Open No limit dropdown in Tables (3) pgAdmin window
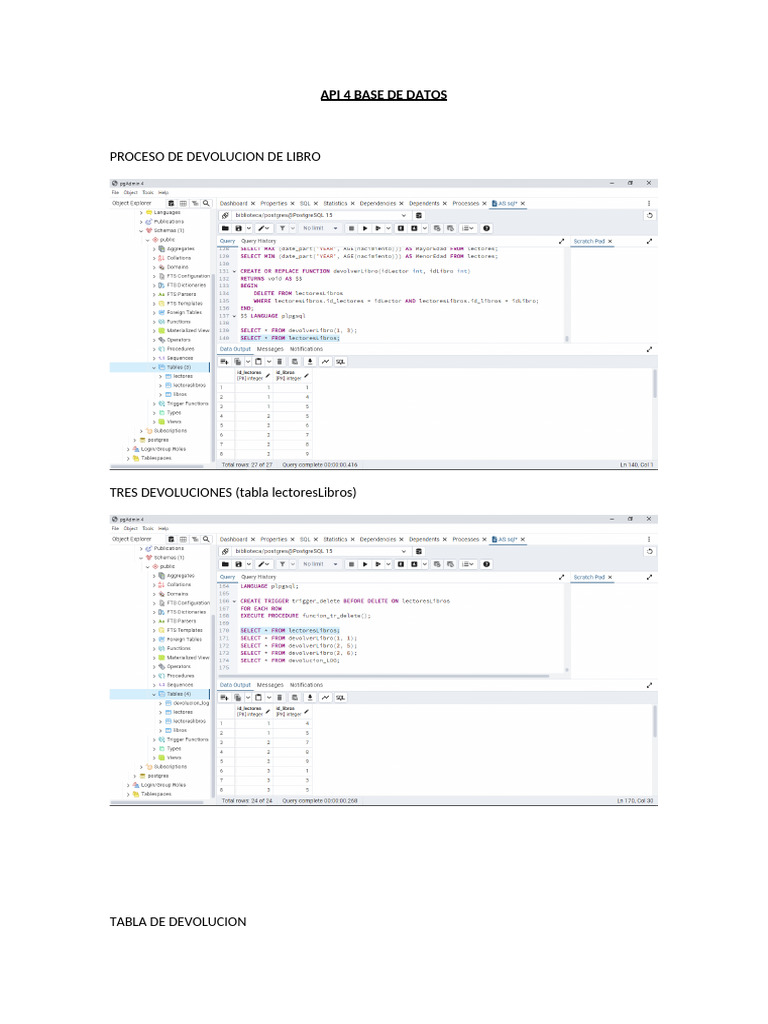 (x=320, y=229)
